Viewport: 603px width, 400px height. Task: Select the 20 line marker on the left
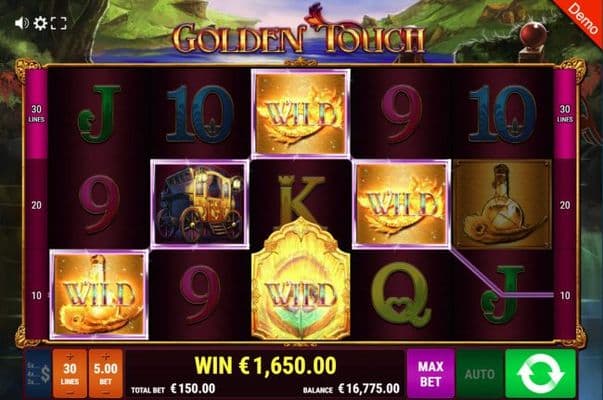coord(37,205)
